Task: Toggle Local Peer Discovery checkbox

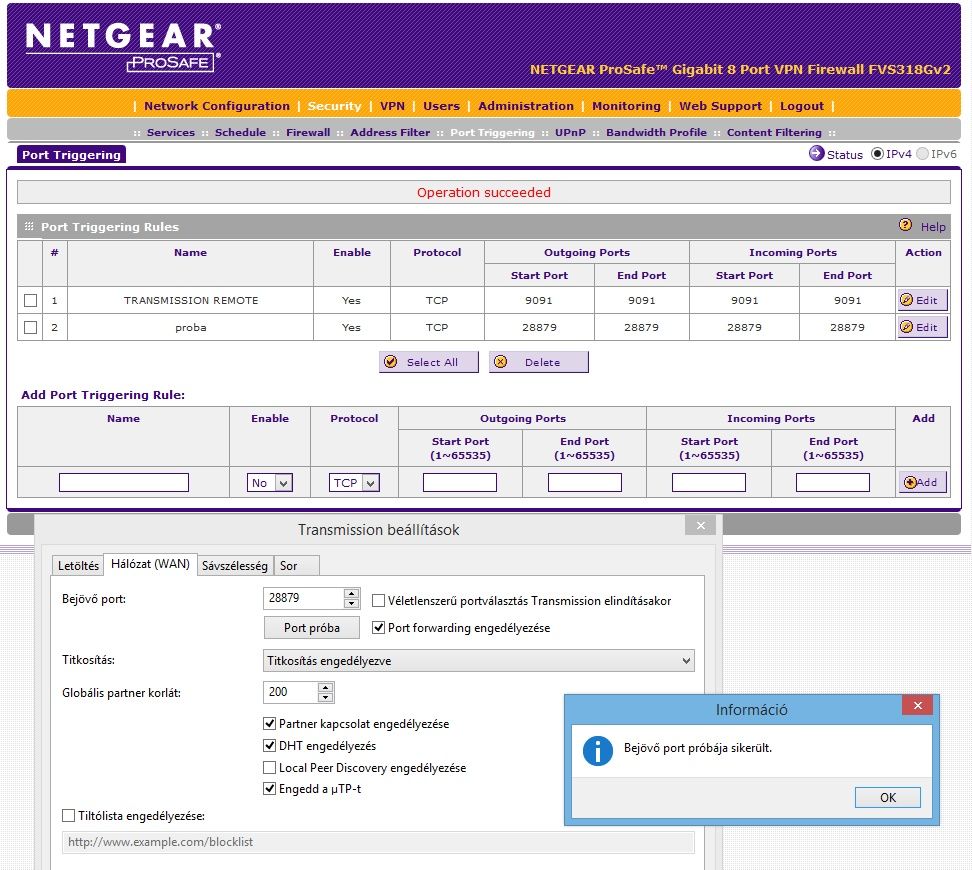Action: pos(269,768)
